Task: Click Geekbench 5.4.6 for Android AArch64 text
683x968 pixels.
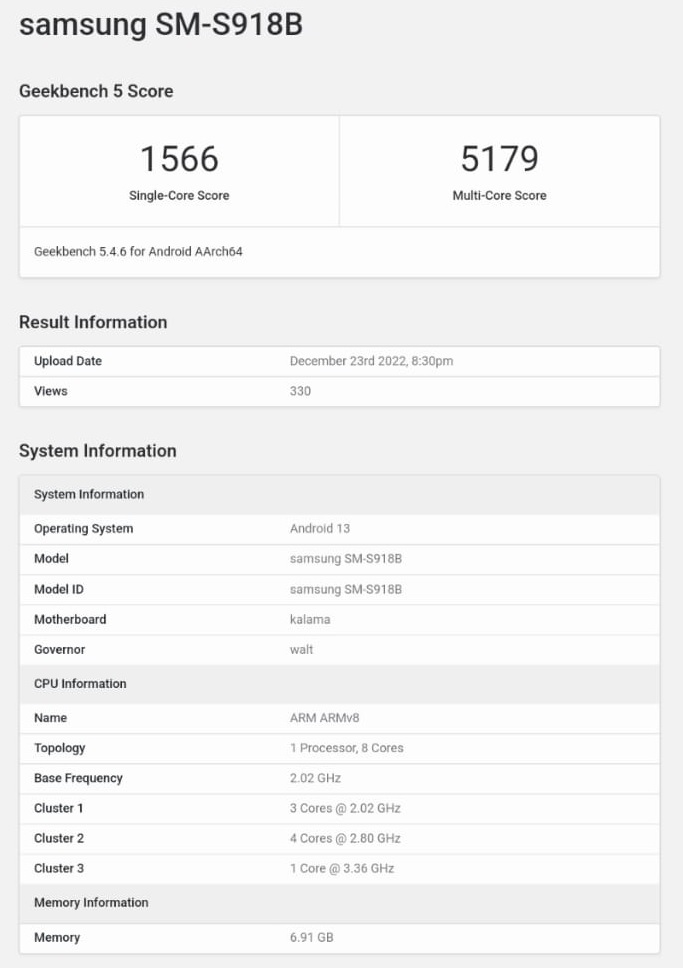Action: [138, 252]
